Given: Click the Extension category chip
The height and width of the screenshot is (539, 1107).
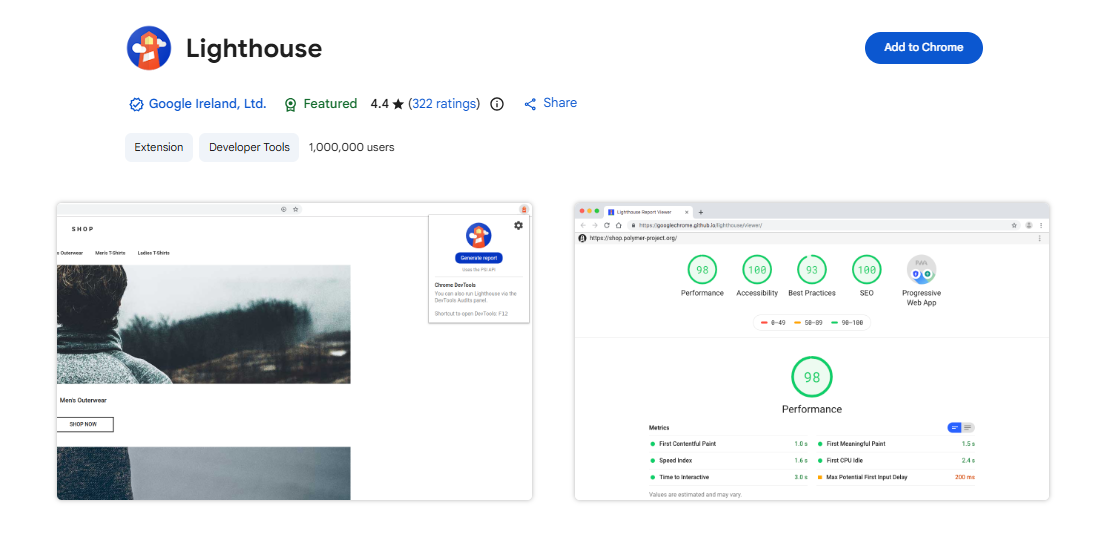Looking at the screenshot, I should point(159,147).
